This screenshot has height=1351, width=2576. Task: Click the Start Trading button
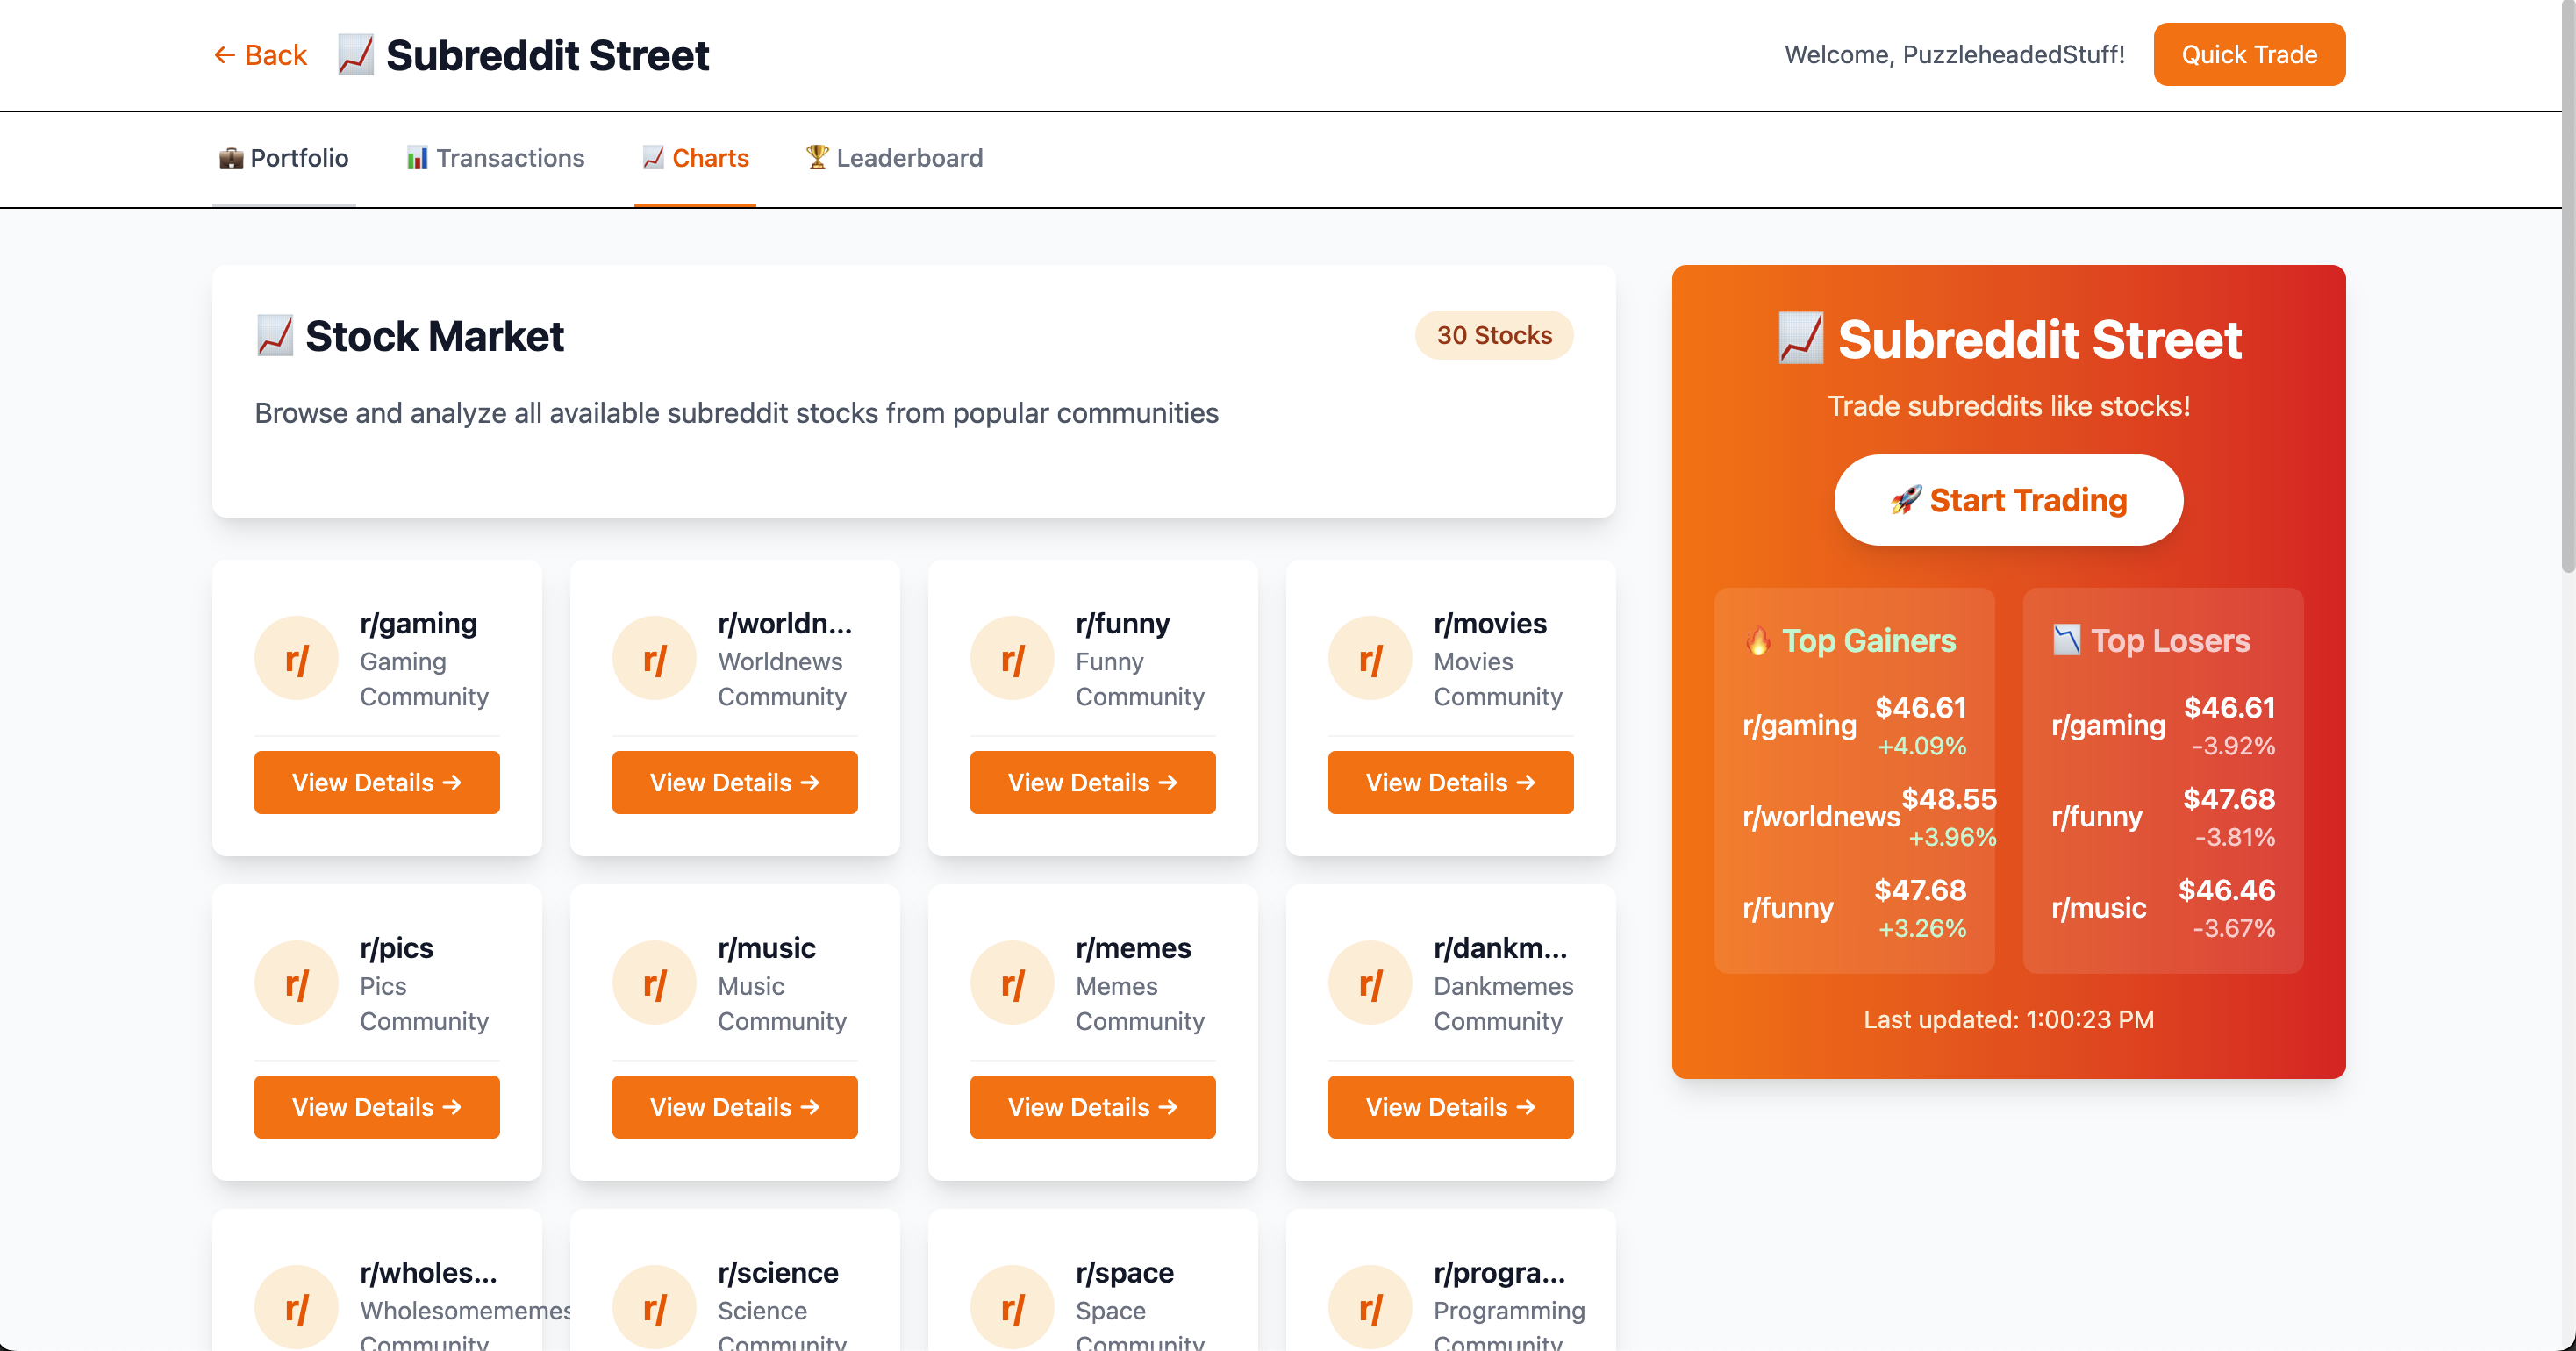(2008, 500)
